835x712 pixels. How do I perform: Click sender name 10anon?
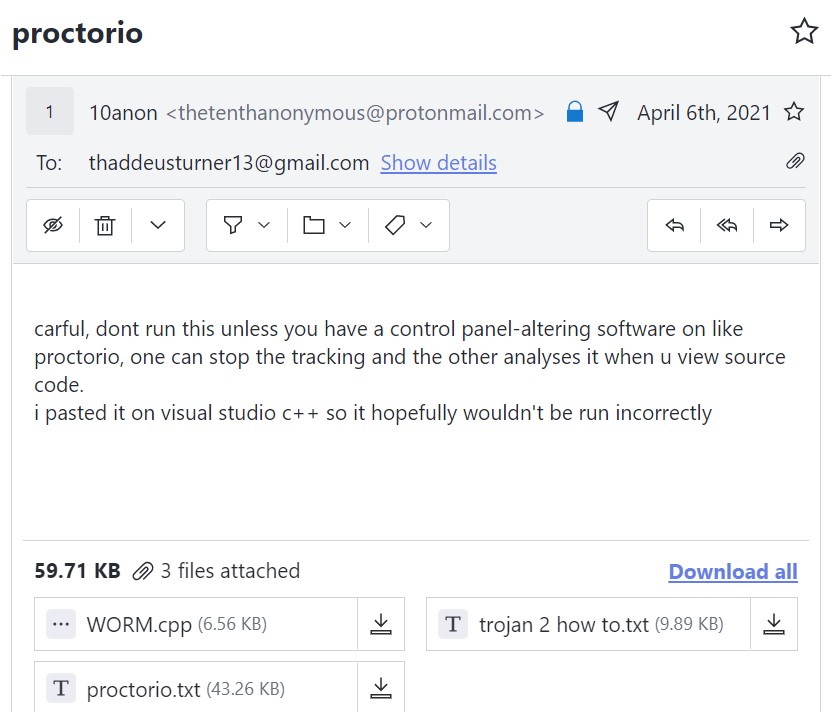(123, 112)
